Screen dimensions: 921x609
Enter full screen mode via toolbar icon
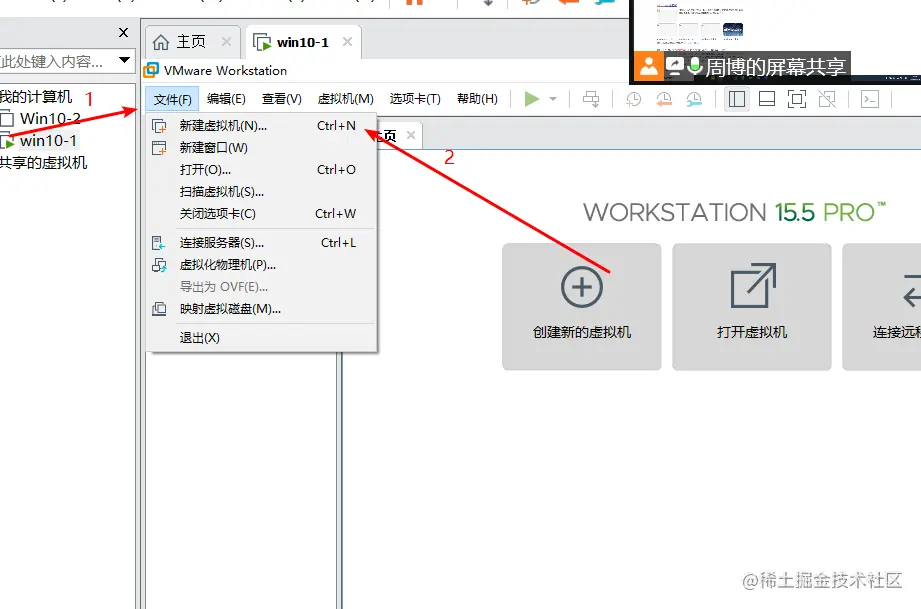coord(796,99)
